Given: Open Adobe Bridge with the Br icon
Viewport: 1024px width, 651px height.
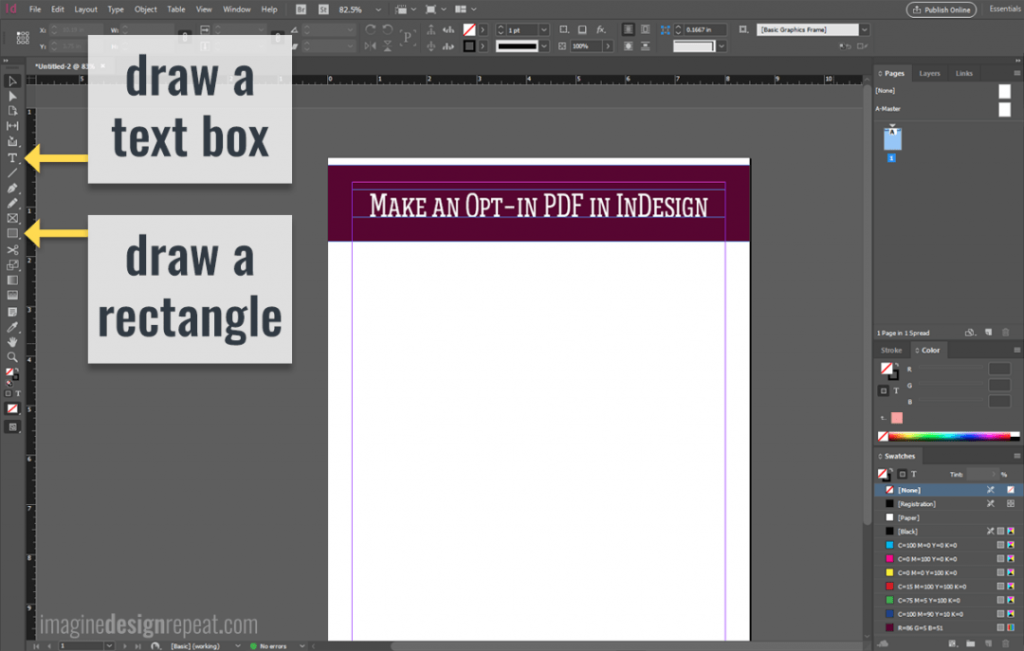Looking at the screenshot, I should tap(299, 9).
